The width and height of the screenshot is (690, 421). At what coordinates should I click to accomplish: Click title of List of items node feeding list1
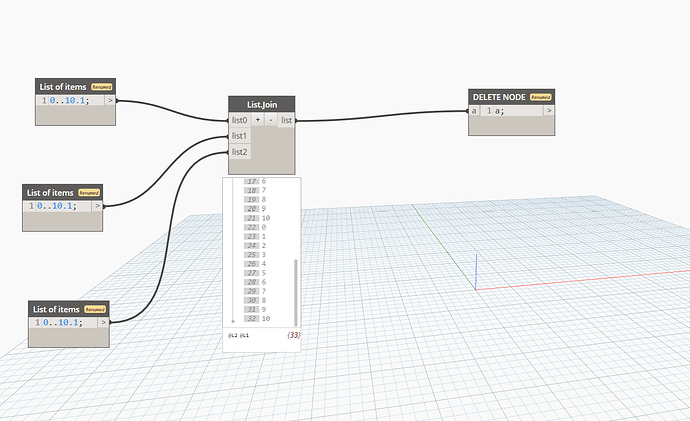pyautogui.click(x=50, y=193)
